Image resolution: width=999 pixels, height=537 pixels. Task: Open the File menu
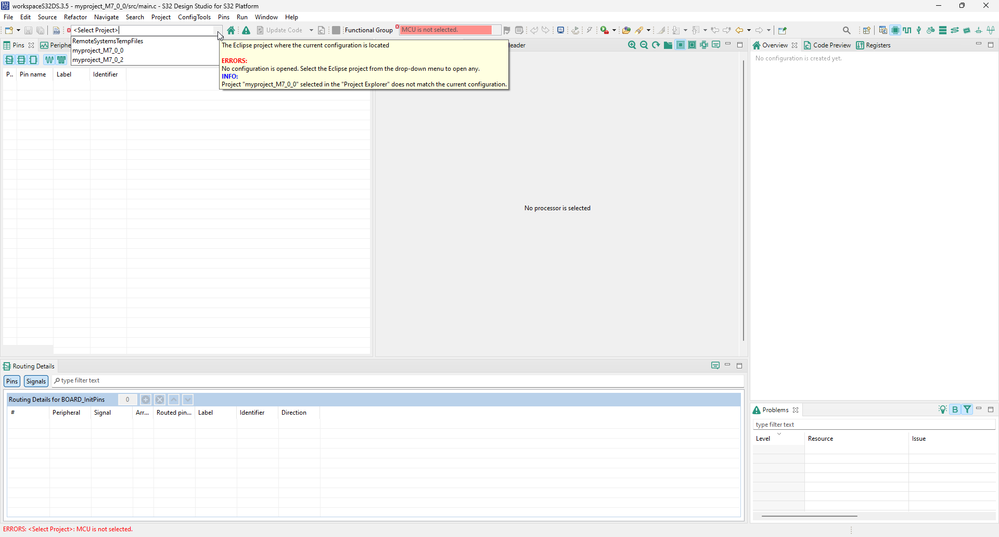[x=8, y=17]
